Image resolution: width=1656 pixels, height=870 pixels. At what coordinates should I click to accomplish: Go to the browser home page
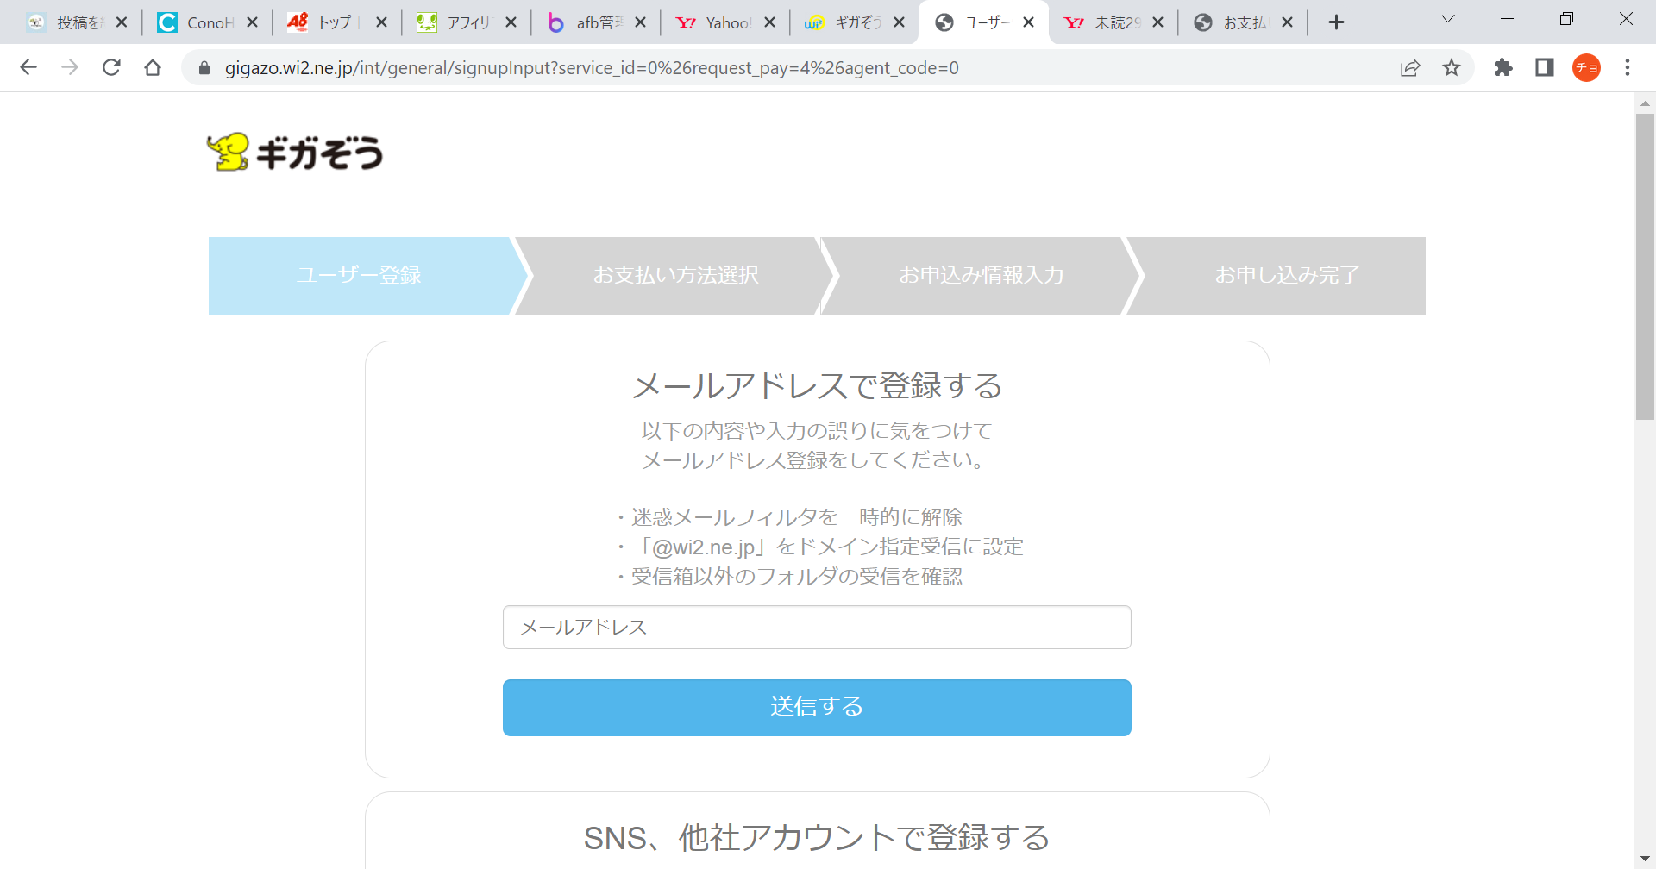152,67
